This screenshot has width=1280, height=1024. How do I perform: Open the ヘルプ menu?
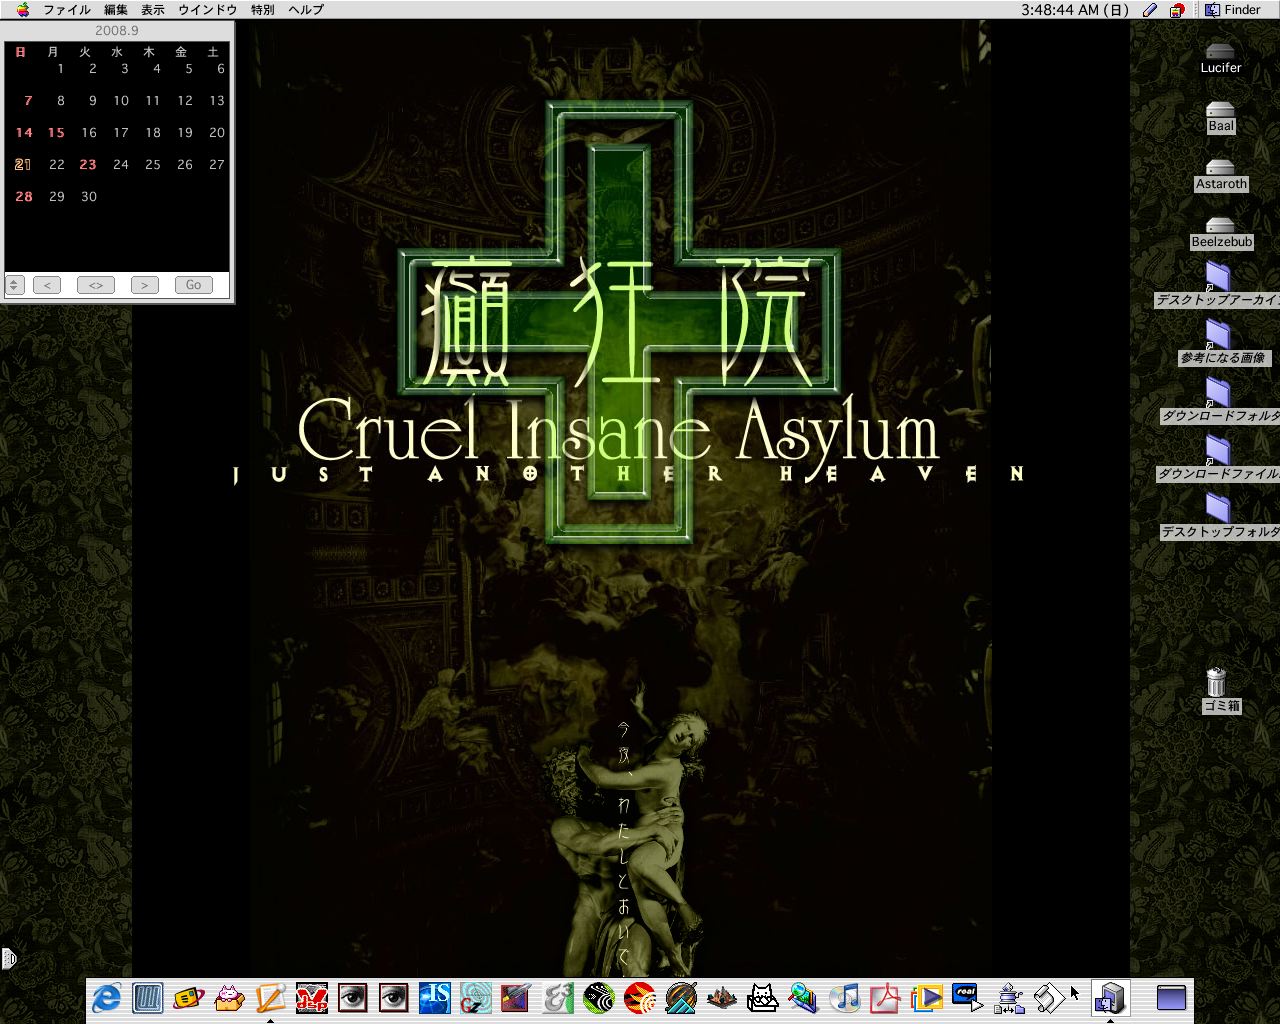tap(306, 10)
